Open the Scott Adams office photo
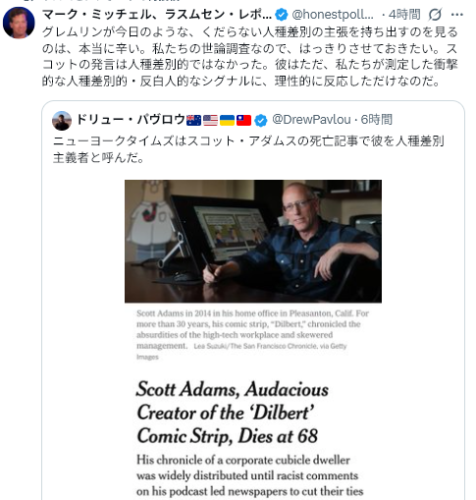The width and height of the screenshot is (476, 500). click(253, 241)
